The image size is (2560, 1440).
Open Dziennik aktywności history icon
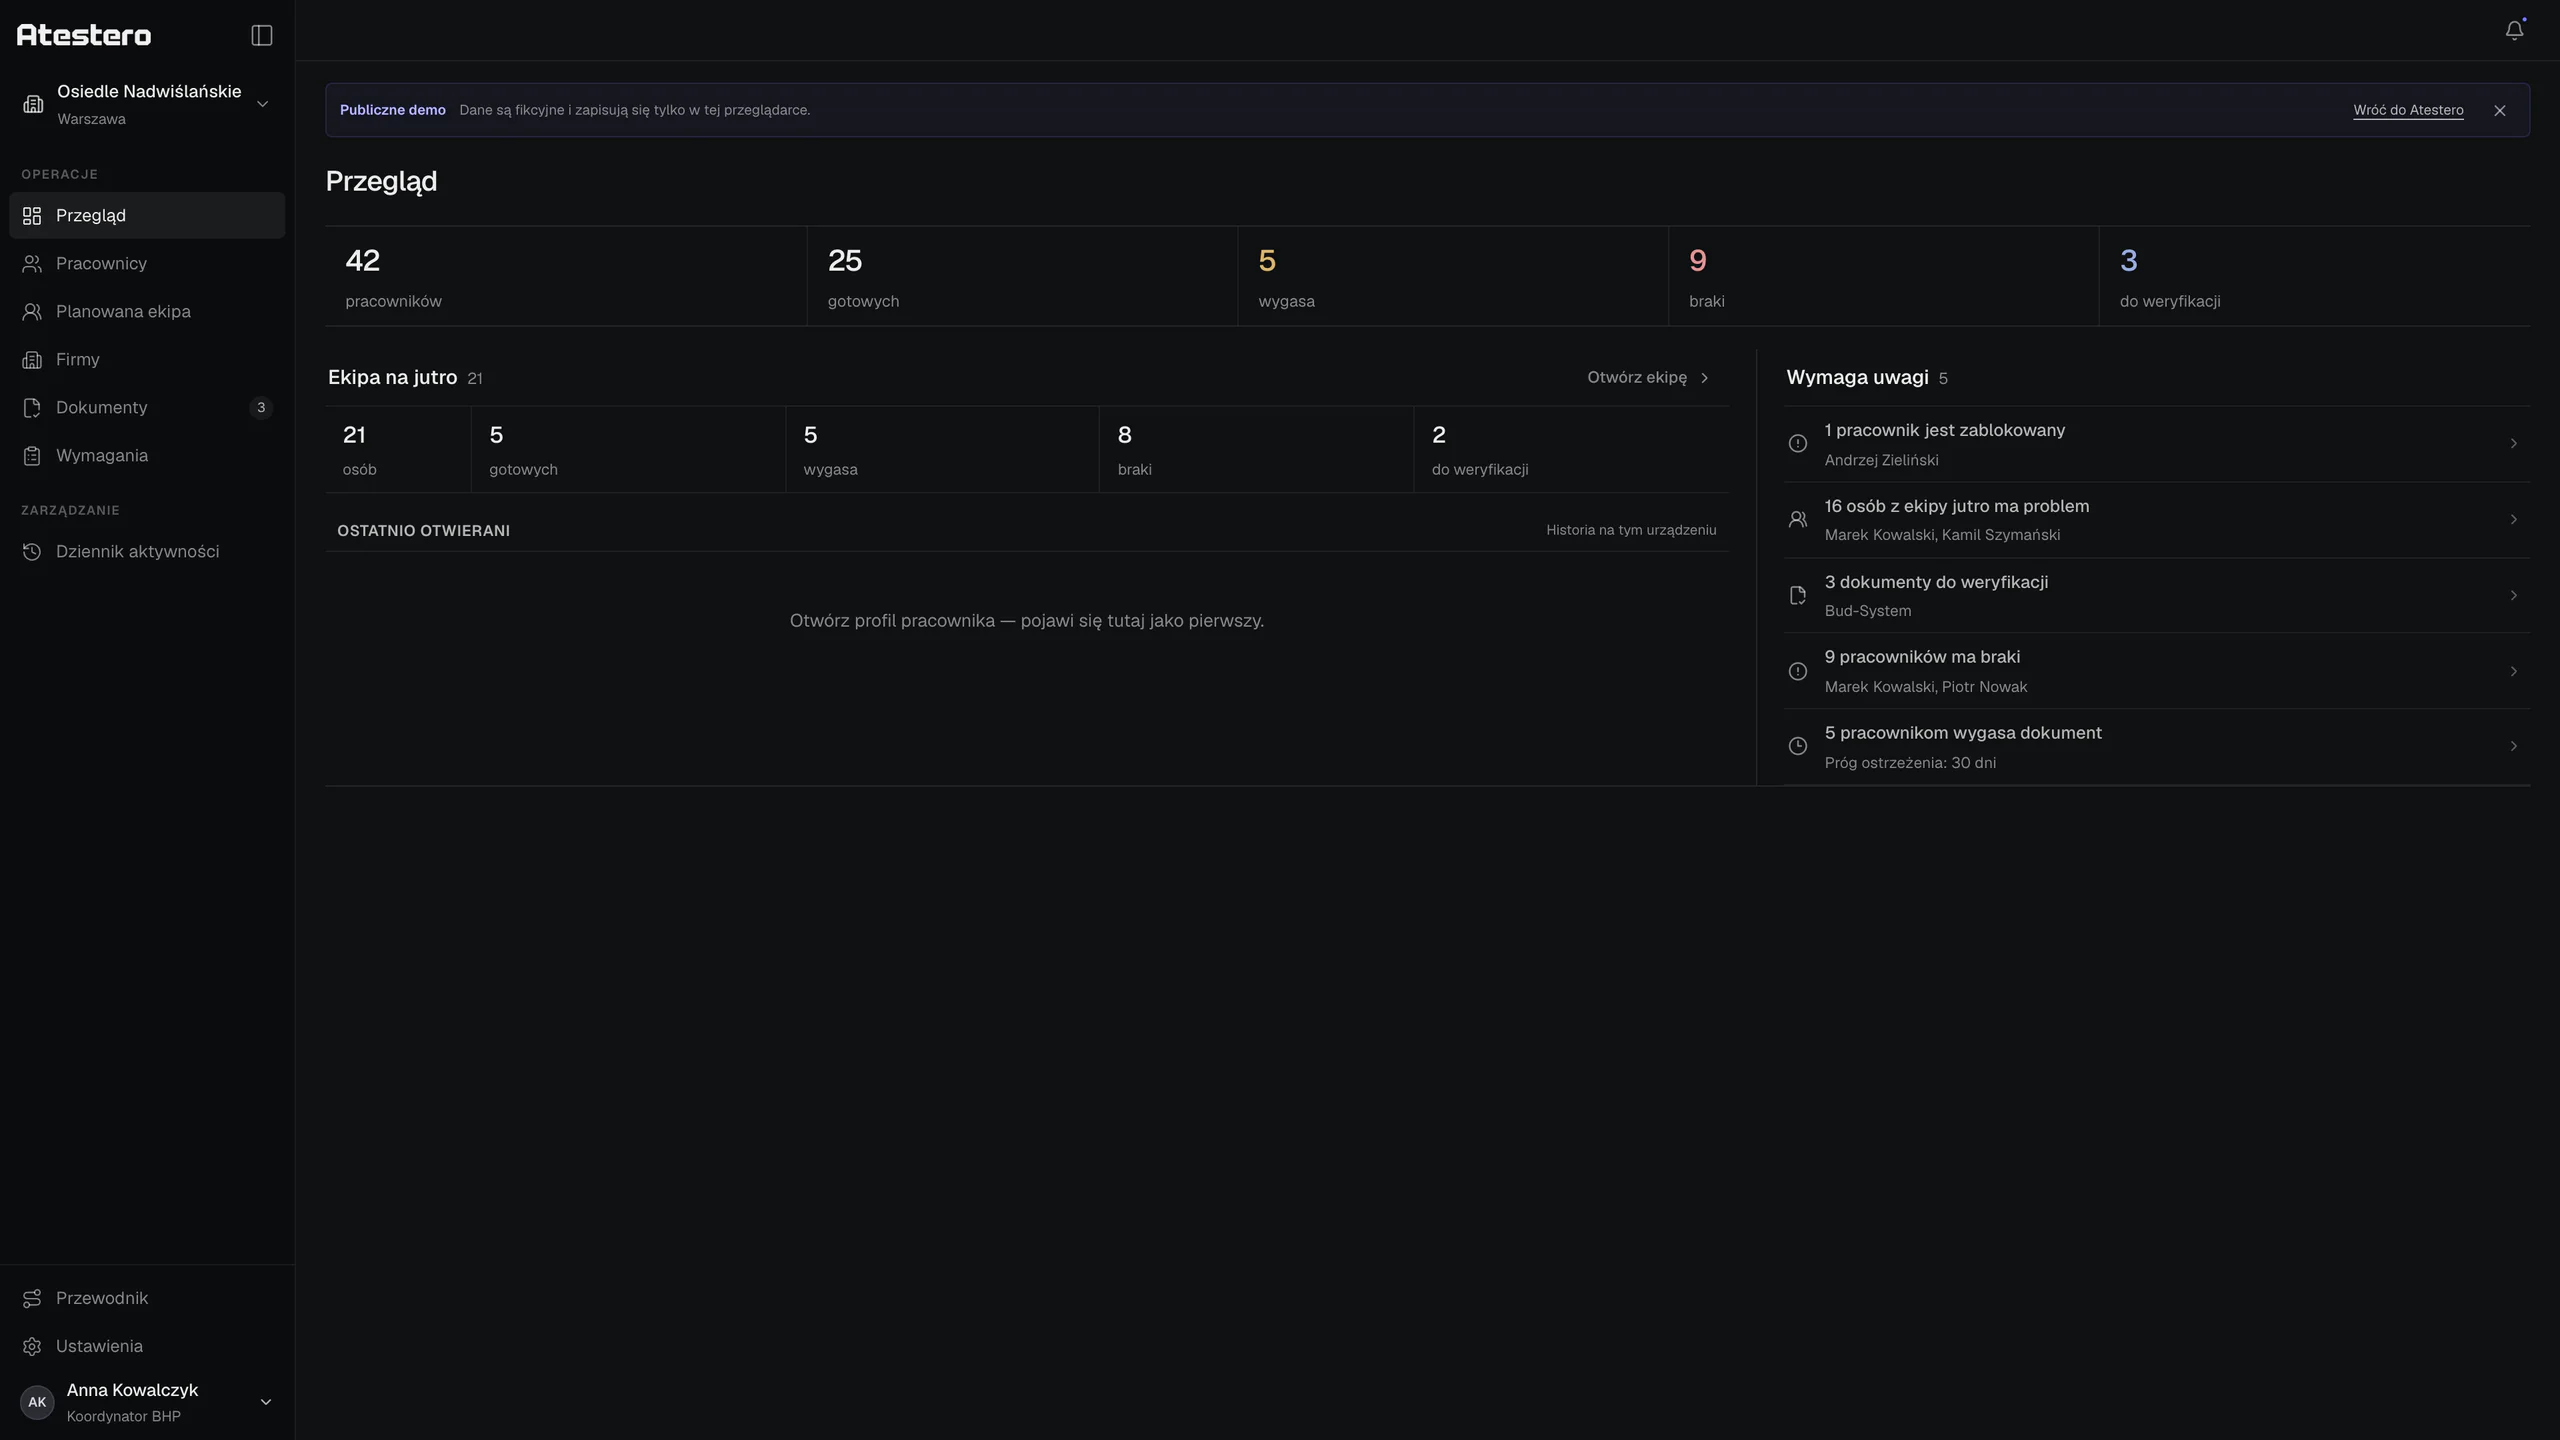[x=32, y=551]
